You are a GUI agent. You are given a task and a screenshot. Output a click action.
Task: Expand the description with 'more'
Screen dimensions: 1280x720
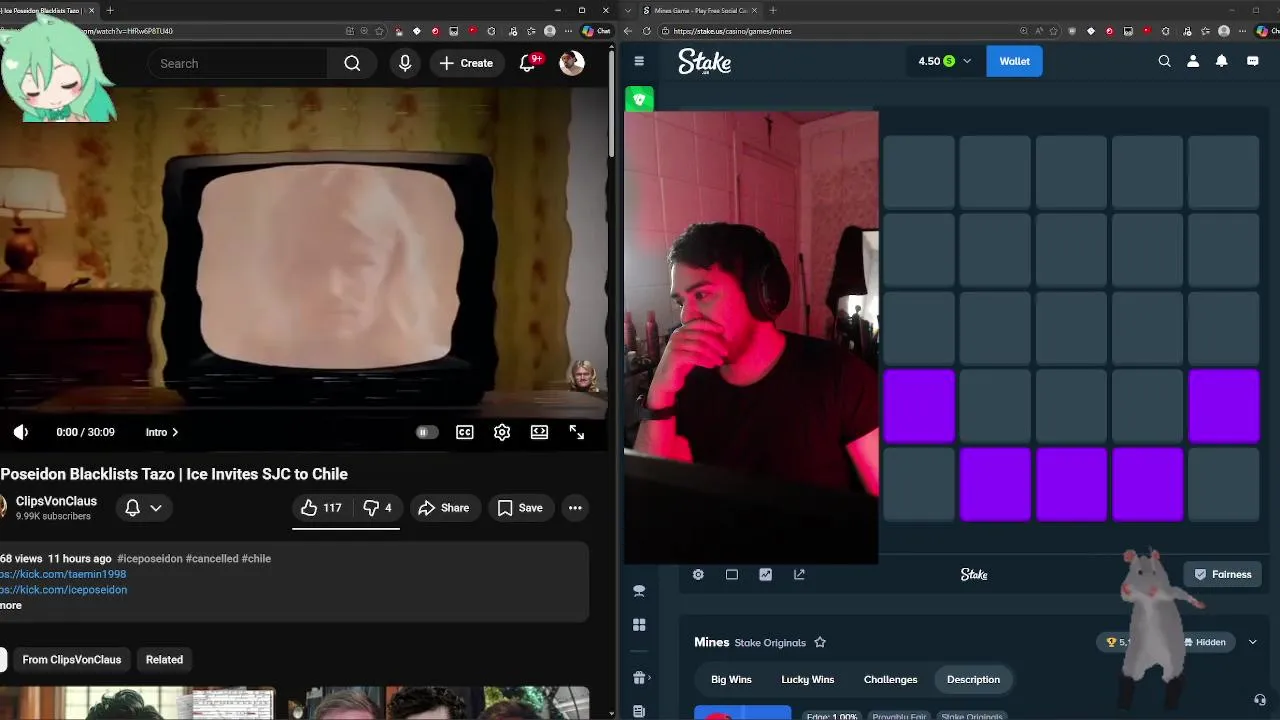point(11,605)
